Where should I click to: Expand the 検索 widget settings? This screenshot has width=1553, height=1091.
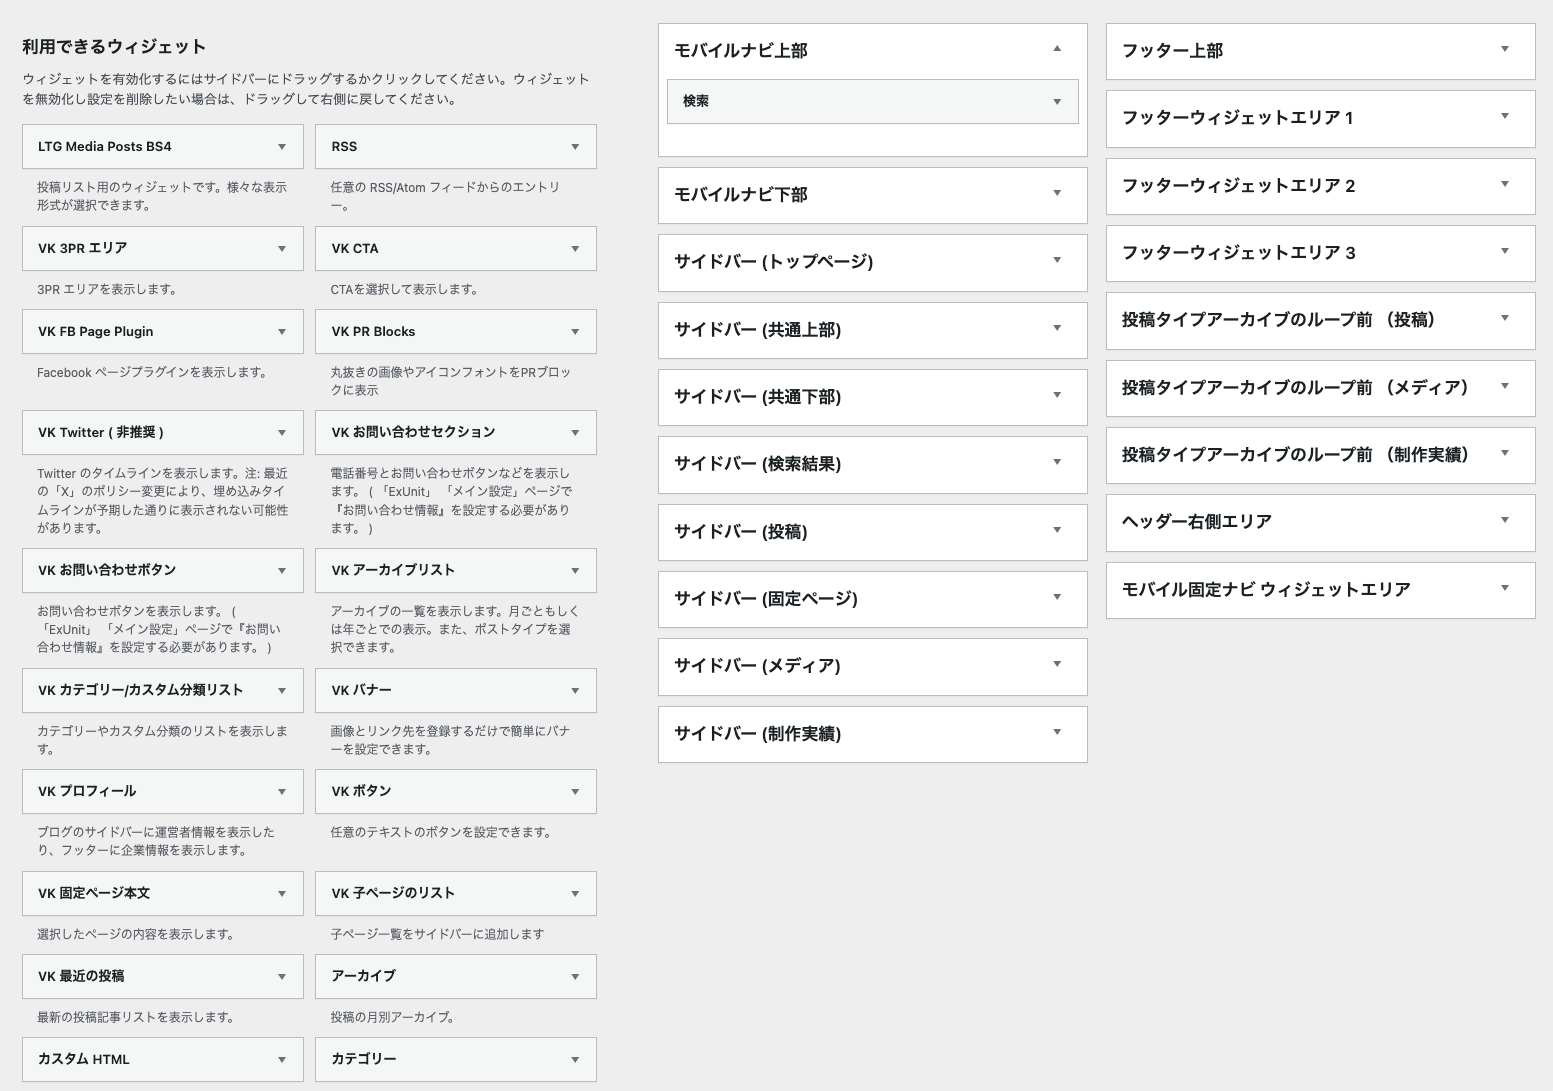pyautogui.click(x=1057, y=102)
